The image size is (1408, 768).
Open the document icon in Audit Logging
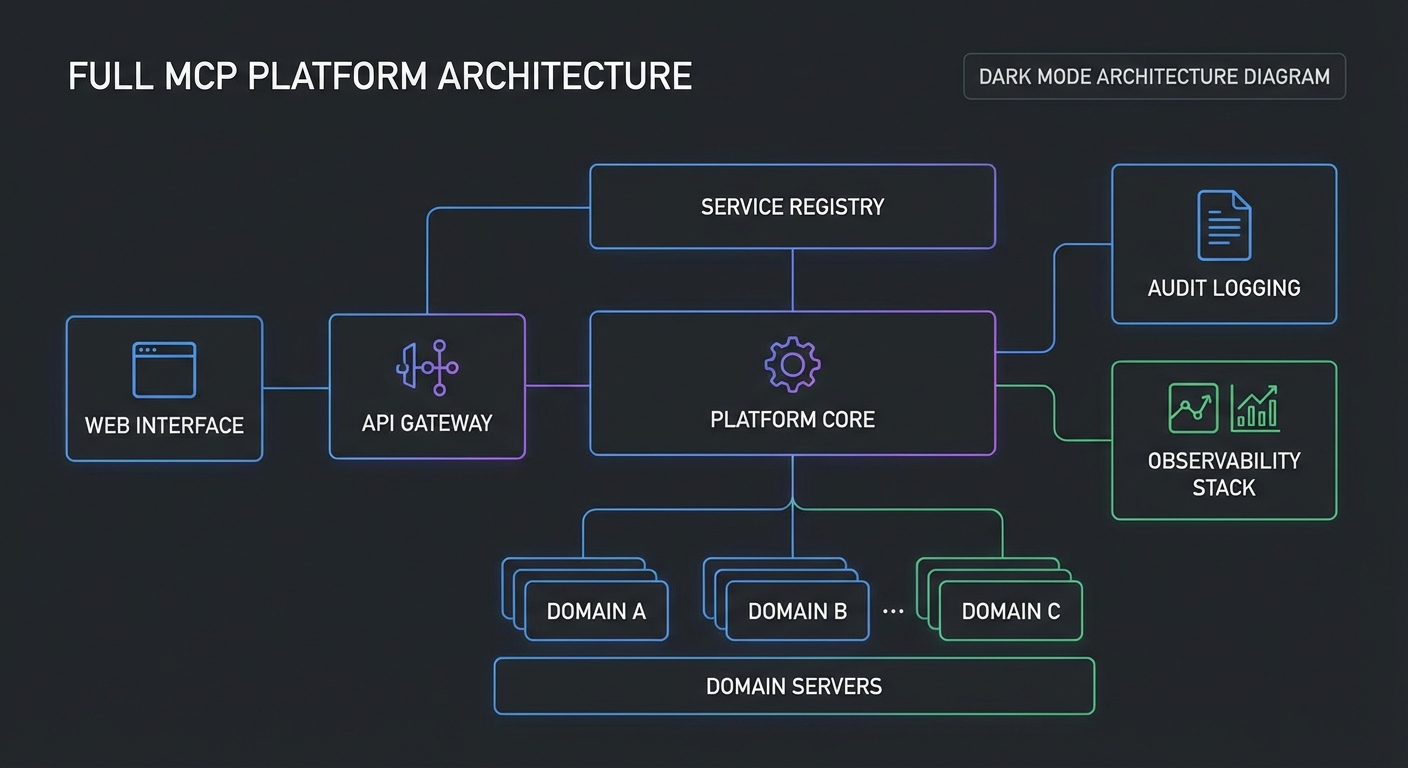pyautogui.click(x=1224, y=225)
